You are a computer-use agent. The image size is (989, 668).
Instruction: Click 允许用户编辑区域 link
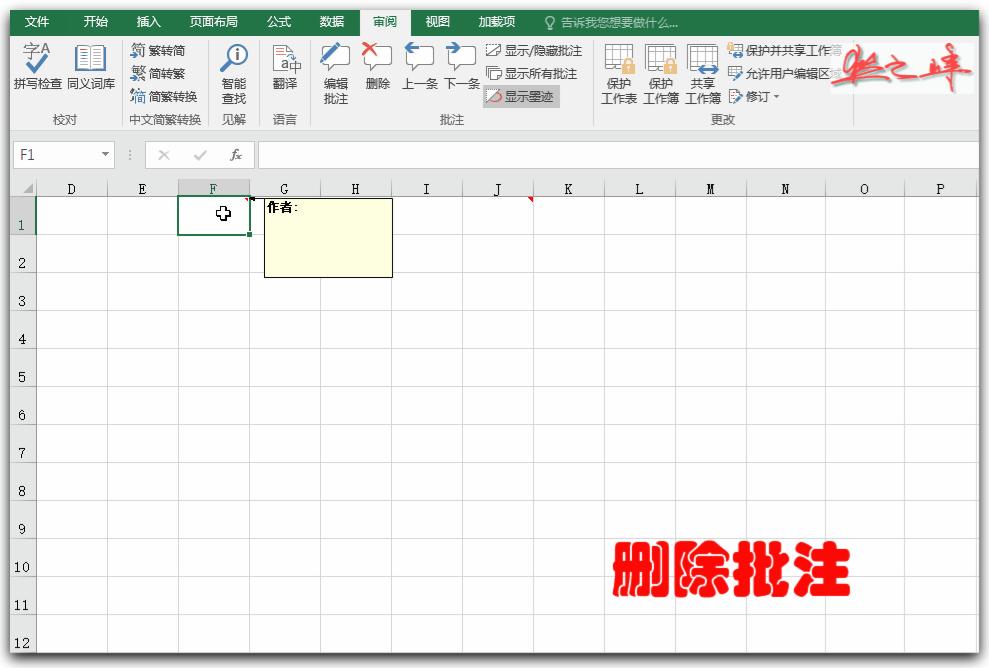pos(790,72)
